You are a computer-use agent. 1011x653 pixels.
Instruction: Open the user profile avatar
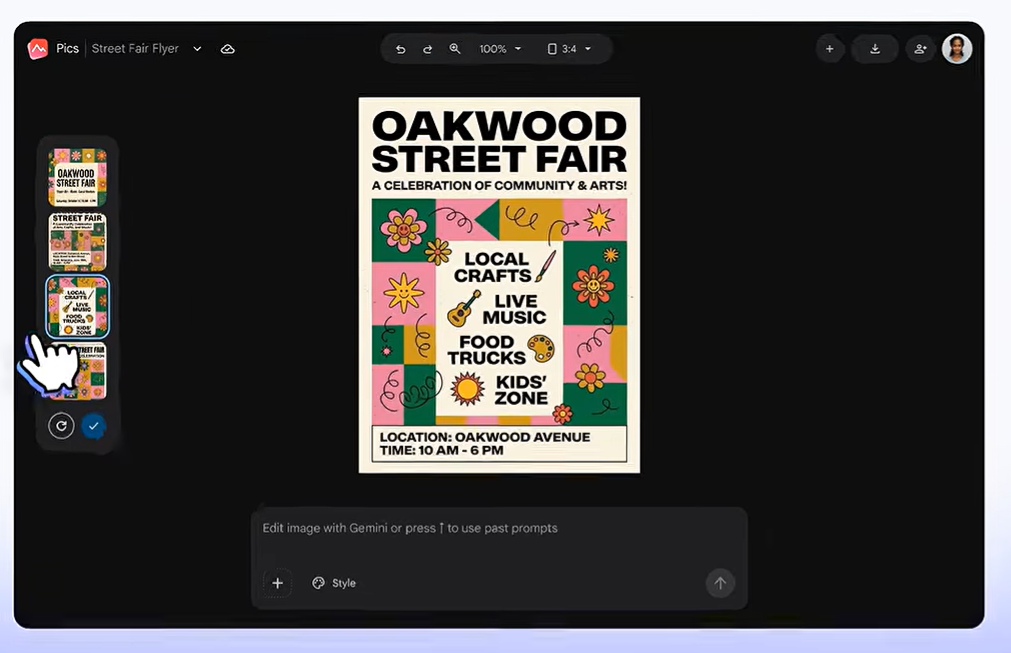coord(957,49)
